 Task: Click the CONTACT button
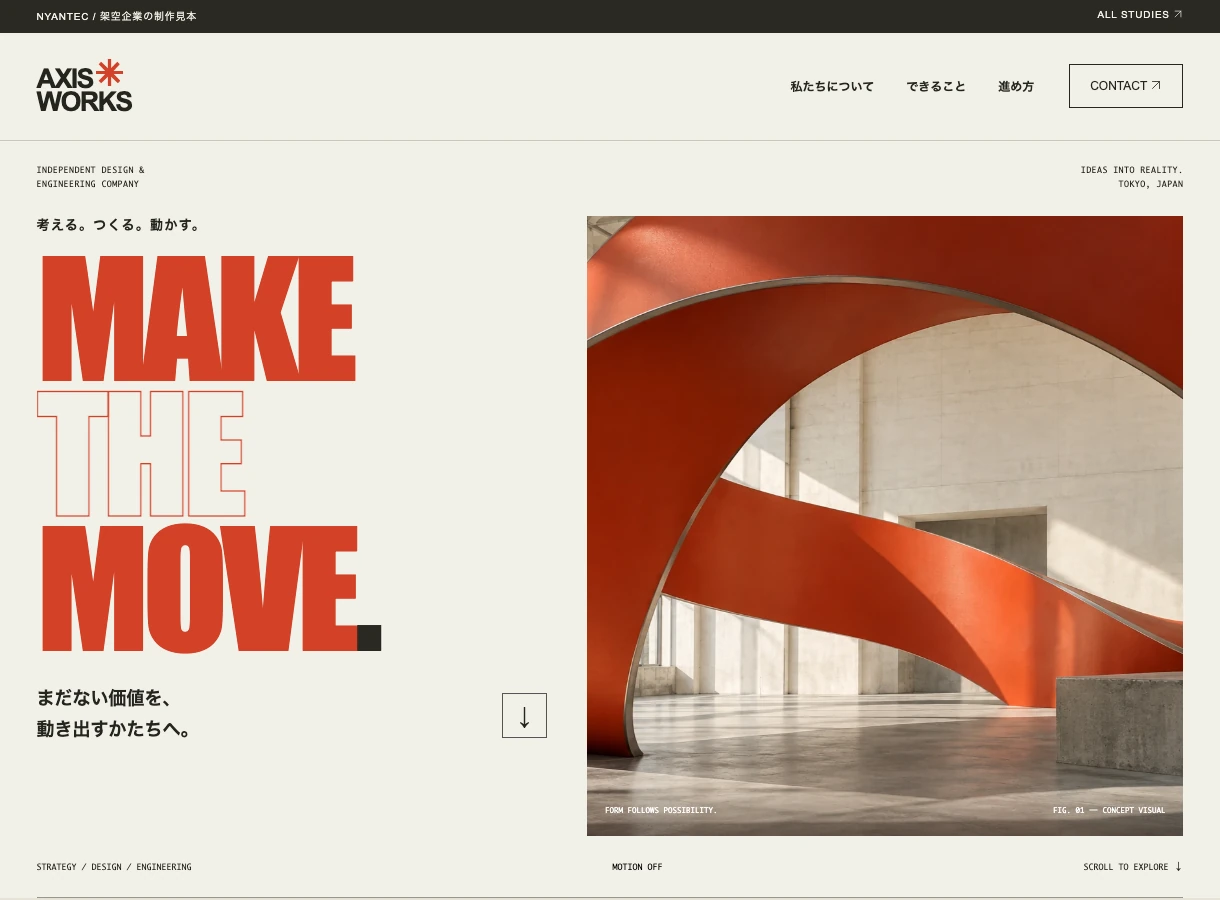pos(1126,86)
